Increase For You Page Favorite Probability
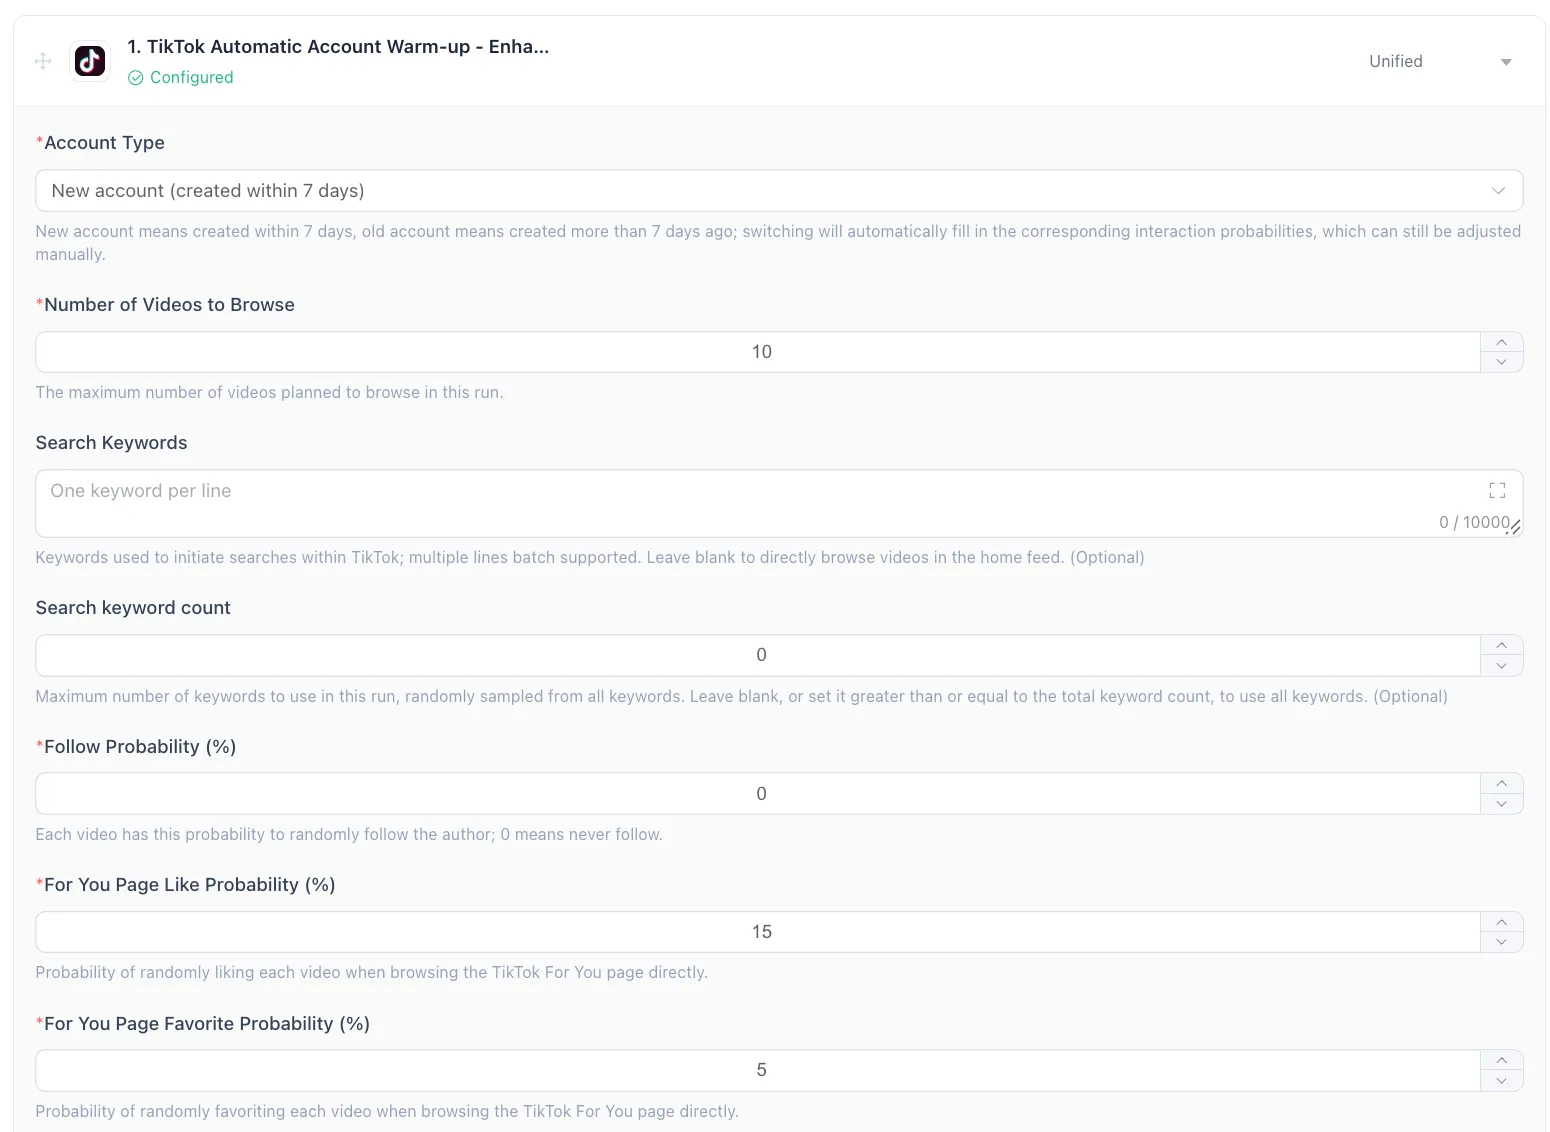This screenshot has width=1550, height=1132. coord(1501,1060)
